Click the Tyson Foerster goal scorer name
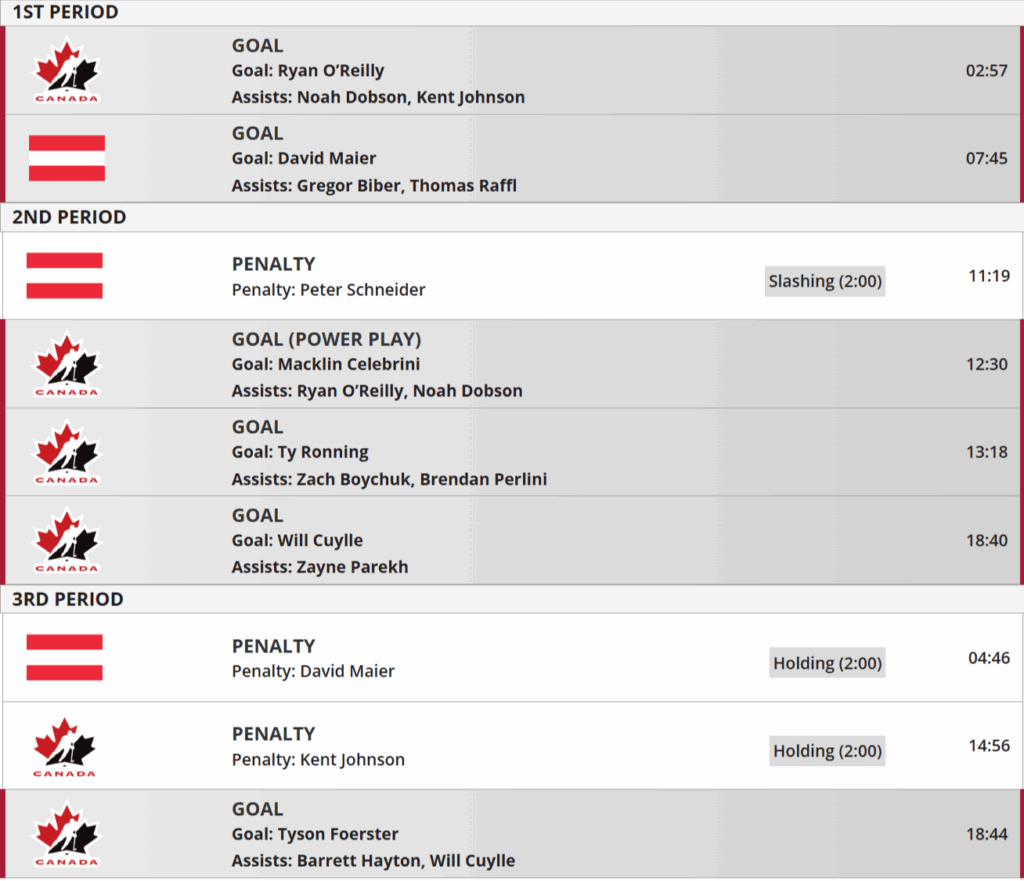The height and width of the screenshot is (881, 1024). pos(338,834)
